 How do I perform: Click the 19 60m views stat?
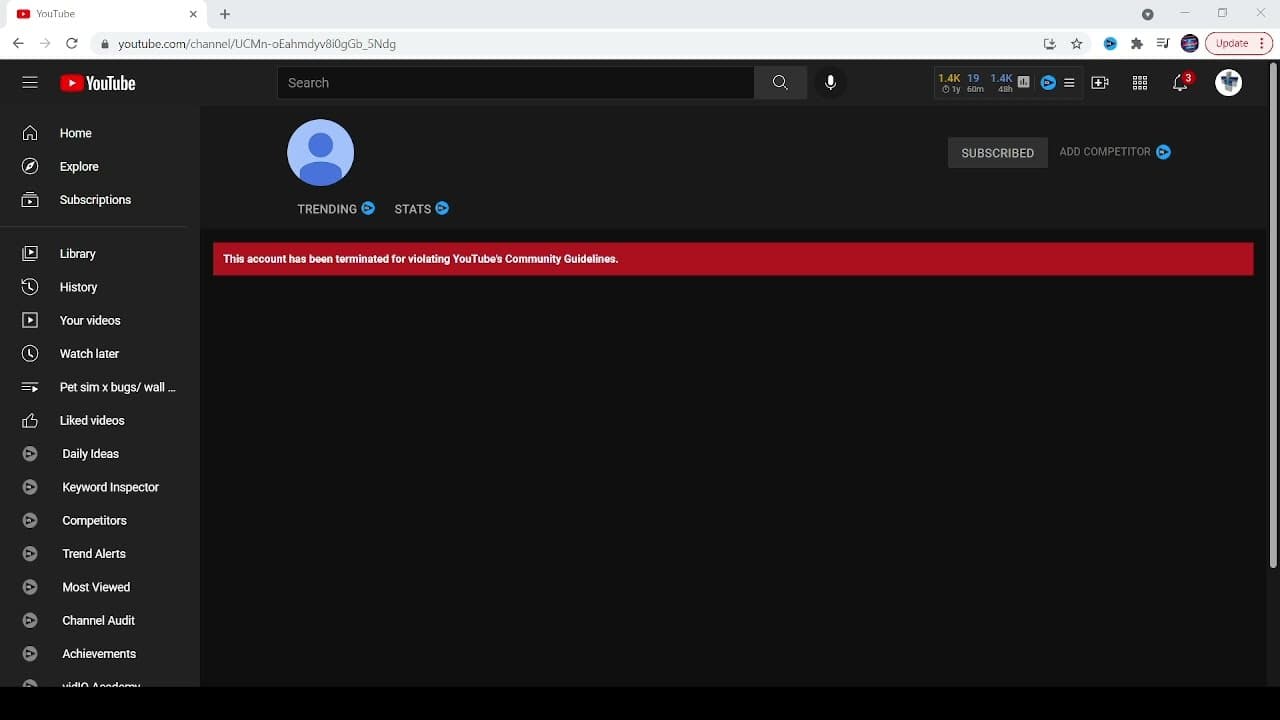pyautogui.click(x=974, y=83)
